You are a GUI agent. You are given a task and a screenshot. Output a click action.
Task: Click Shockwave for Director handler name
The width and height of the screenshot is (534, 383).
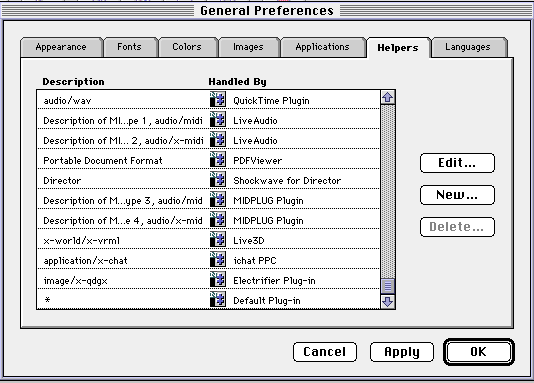(x=287, y=180)
